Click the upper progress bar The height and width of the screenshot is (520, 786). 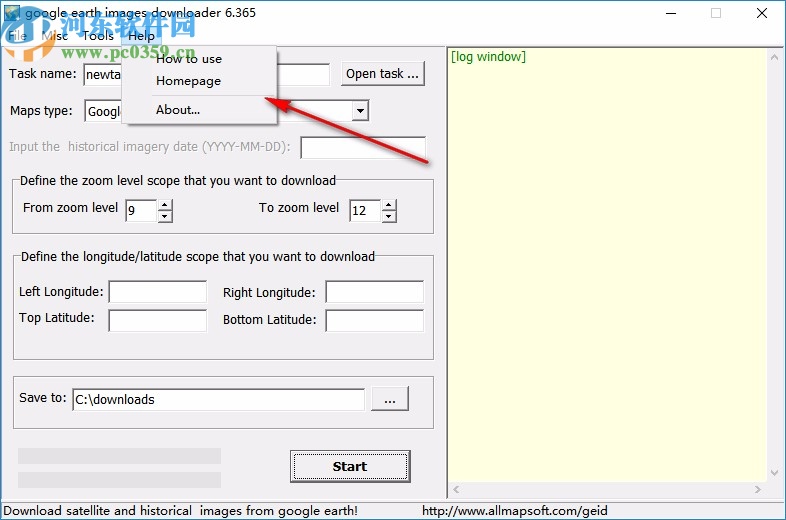click(x=119, y=456)
